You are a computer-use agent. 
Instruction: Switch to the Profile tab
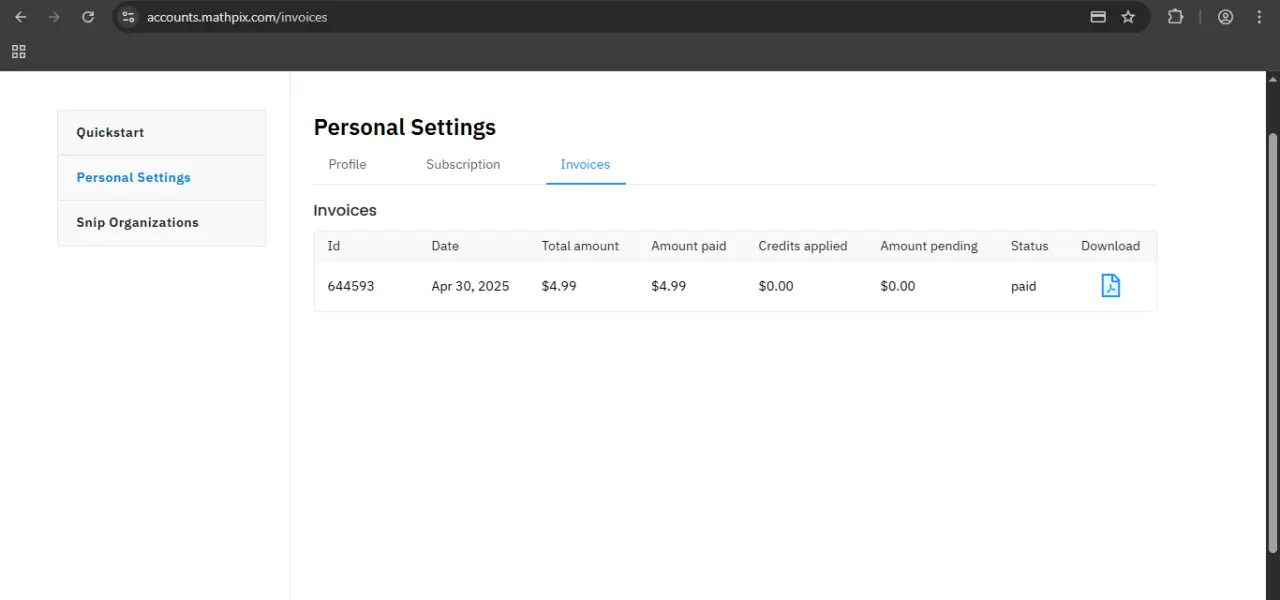pyautogui.click(x=347, y=164)
